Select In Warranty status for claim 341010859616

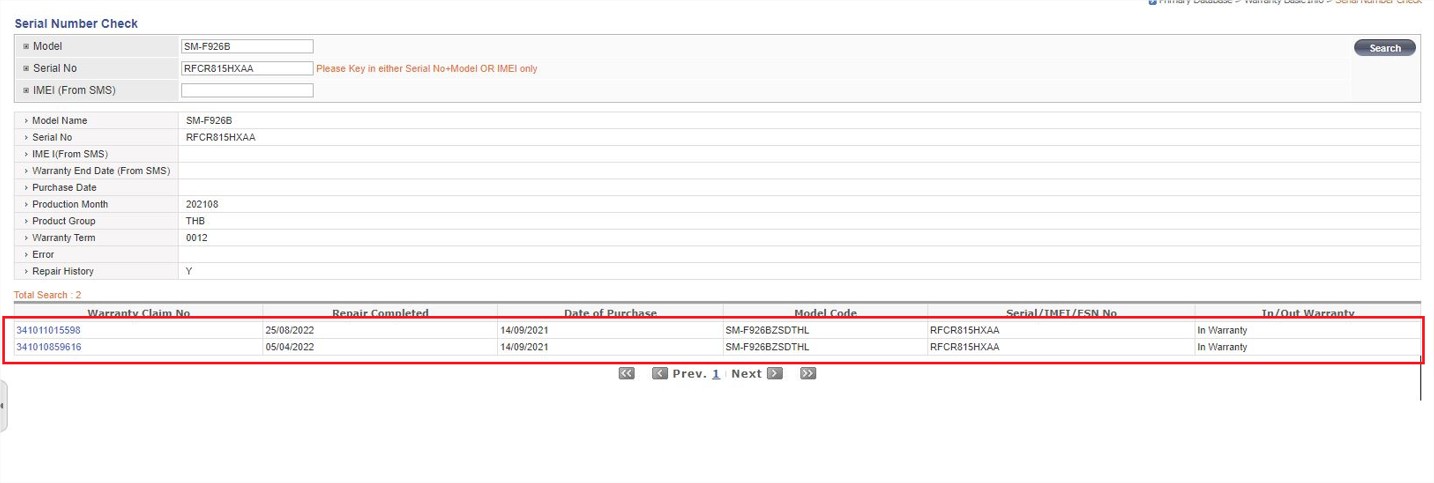coord(1222,347)
